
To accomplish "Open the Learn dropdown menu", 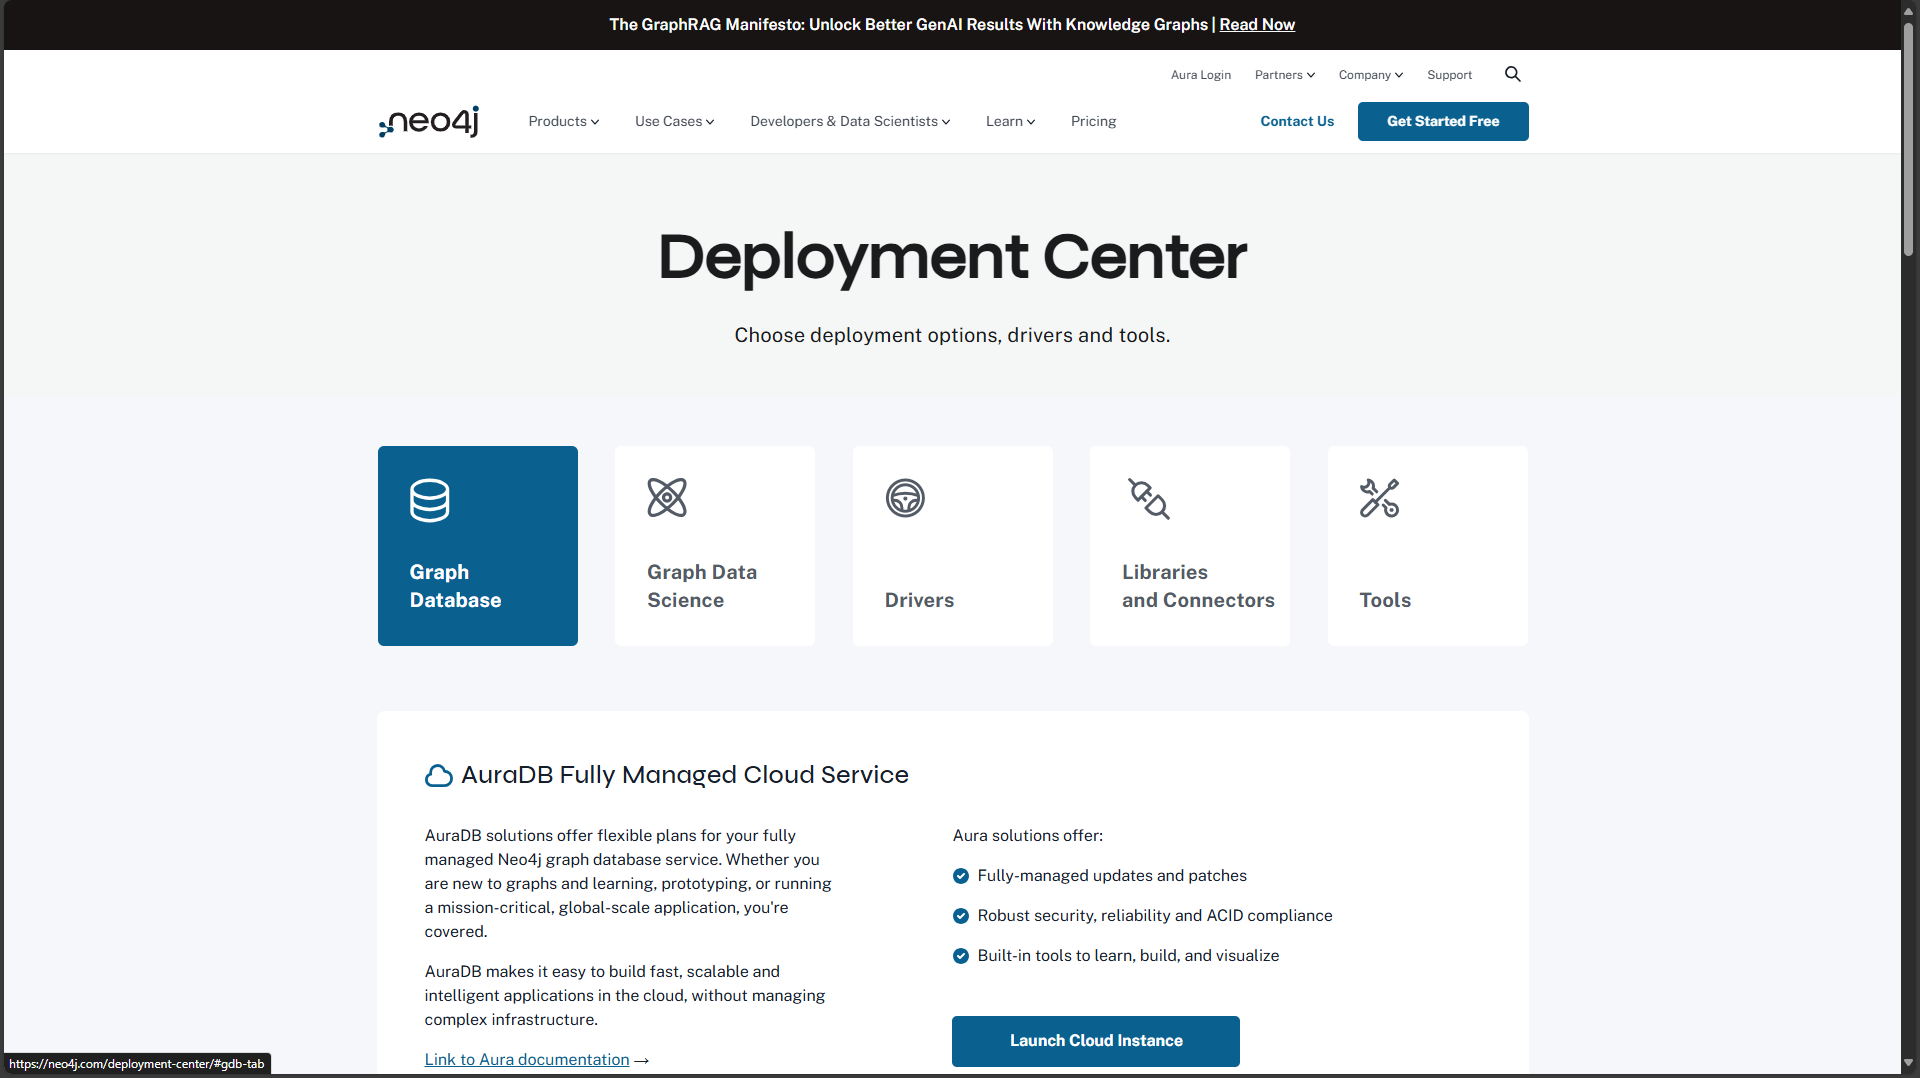I will (1010, 121).
